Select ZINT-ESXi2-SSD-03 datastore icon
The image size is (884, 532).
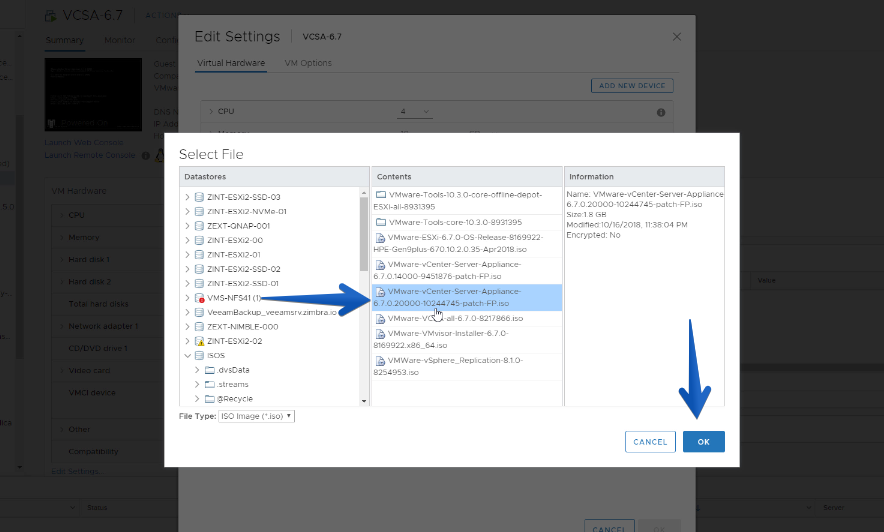click(199, 197)
